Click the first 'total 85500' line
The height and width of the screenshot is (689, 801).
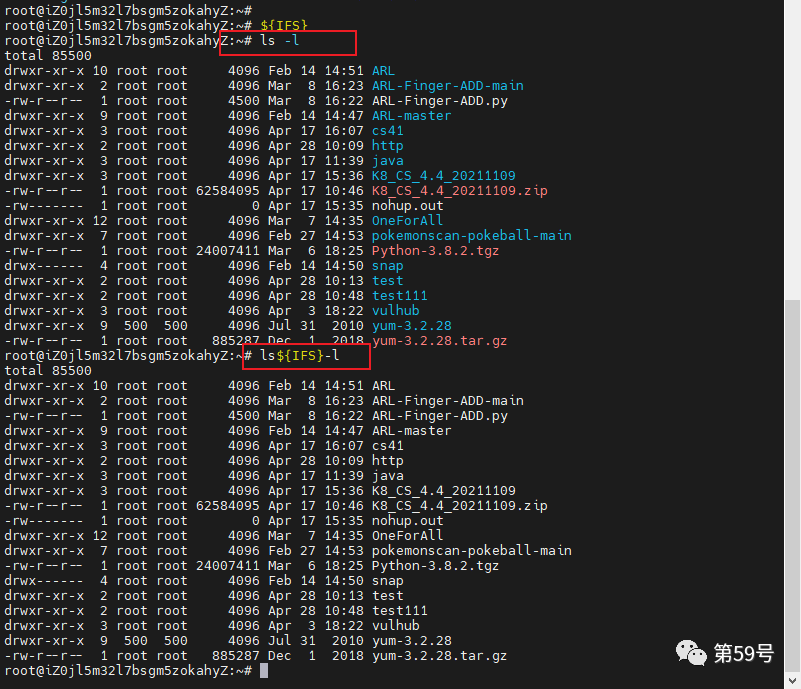point(48,55)
